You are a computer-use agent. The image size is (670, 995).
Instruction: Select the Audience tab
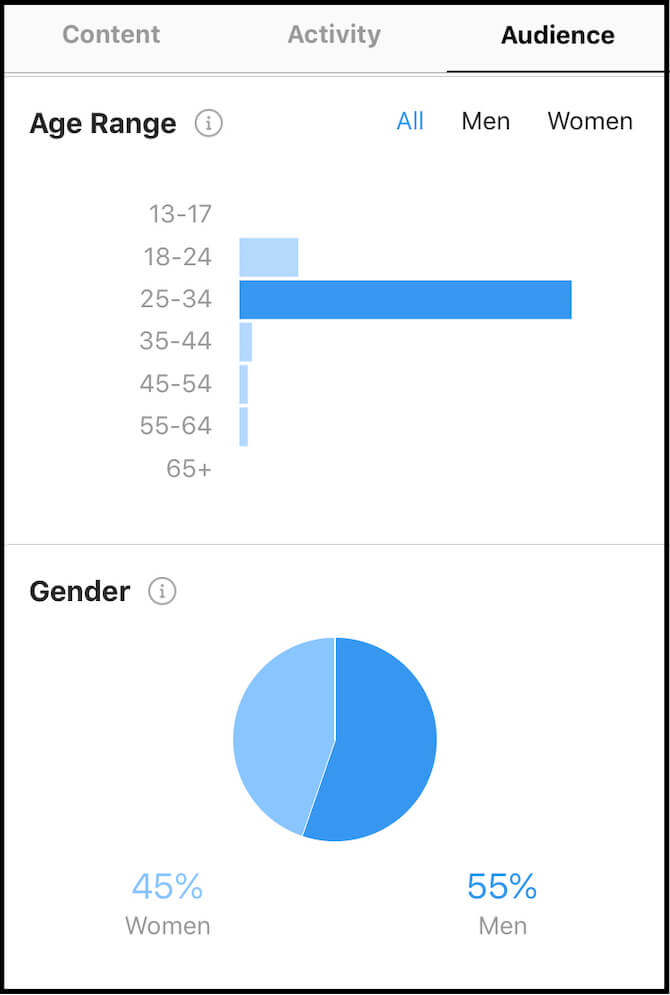tap(557, 35)
